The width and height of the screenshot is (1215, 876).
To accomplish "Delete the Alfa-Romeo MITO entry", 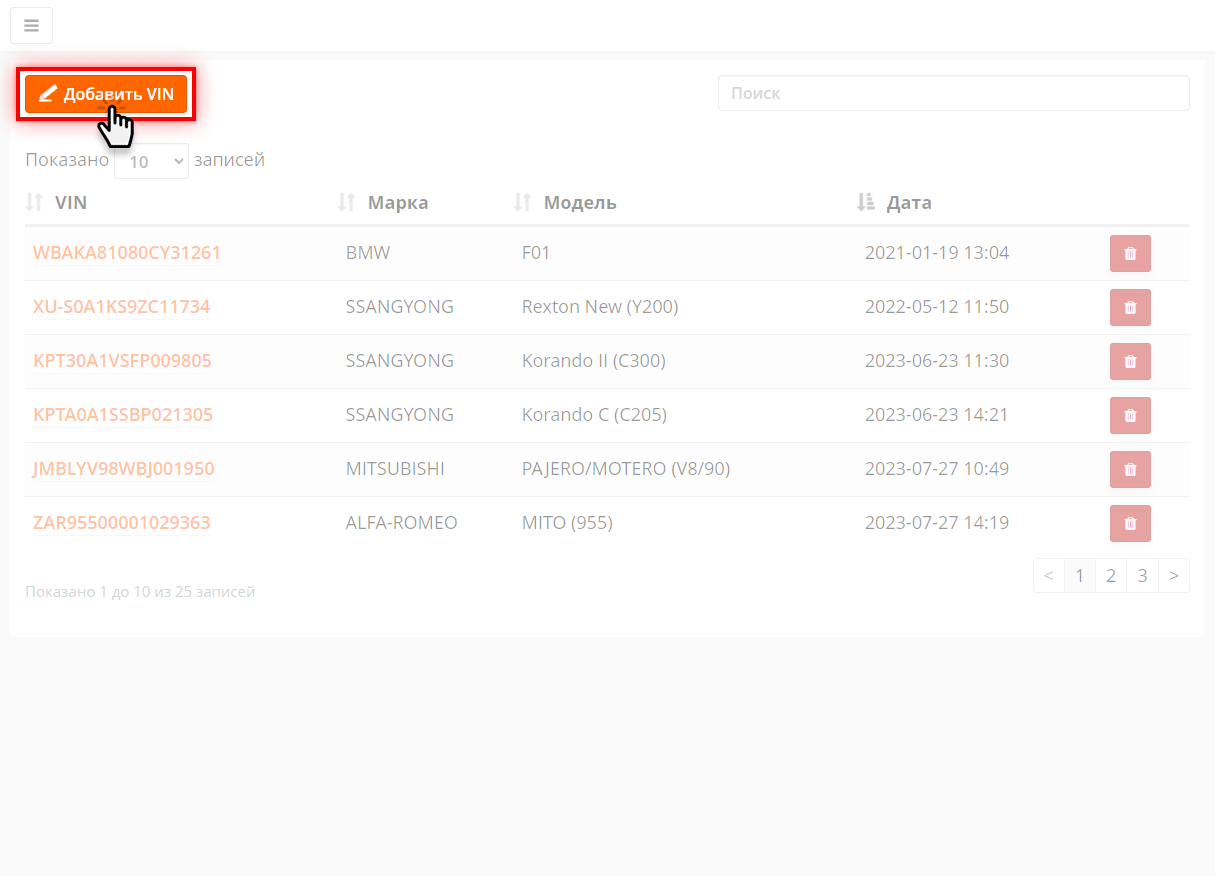I will coord(1130,524).
